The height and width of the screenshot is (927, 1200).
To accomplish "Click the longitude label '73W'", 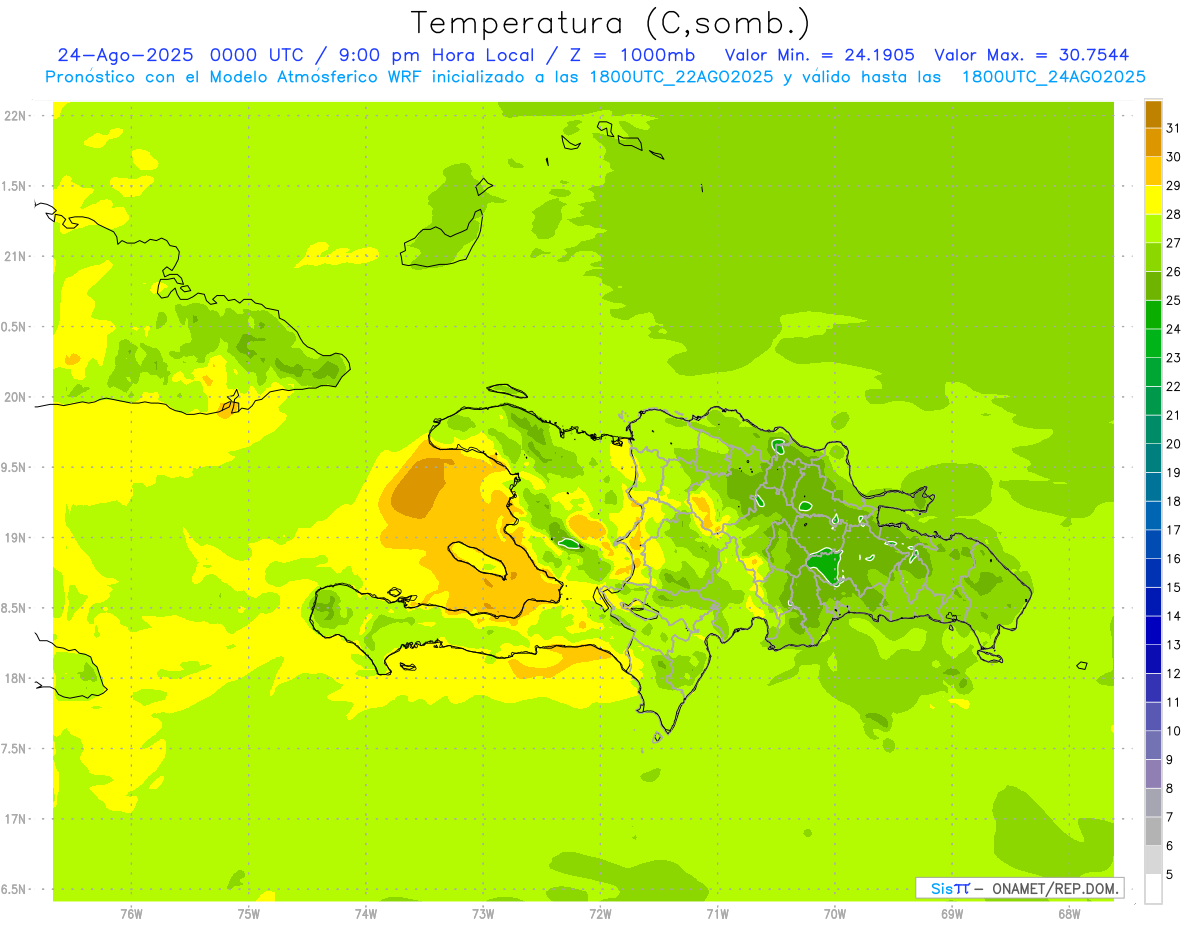I will click(x=483, y=914).
